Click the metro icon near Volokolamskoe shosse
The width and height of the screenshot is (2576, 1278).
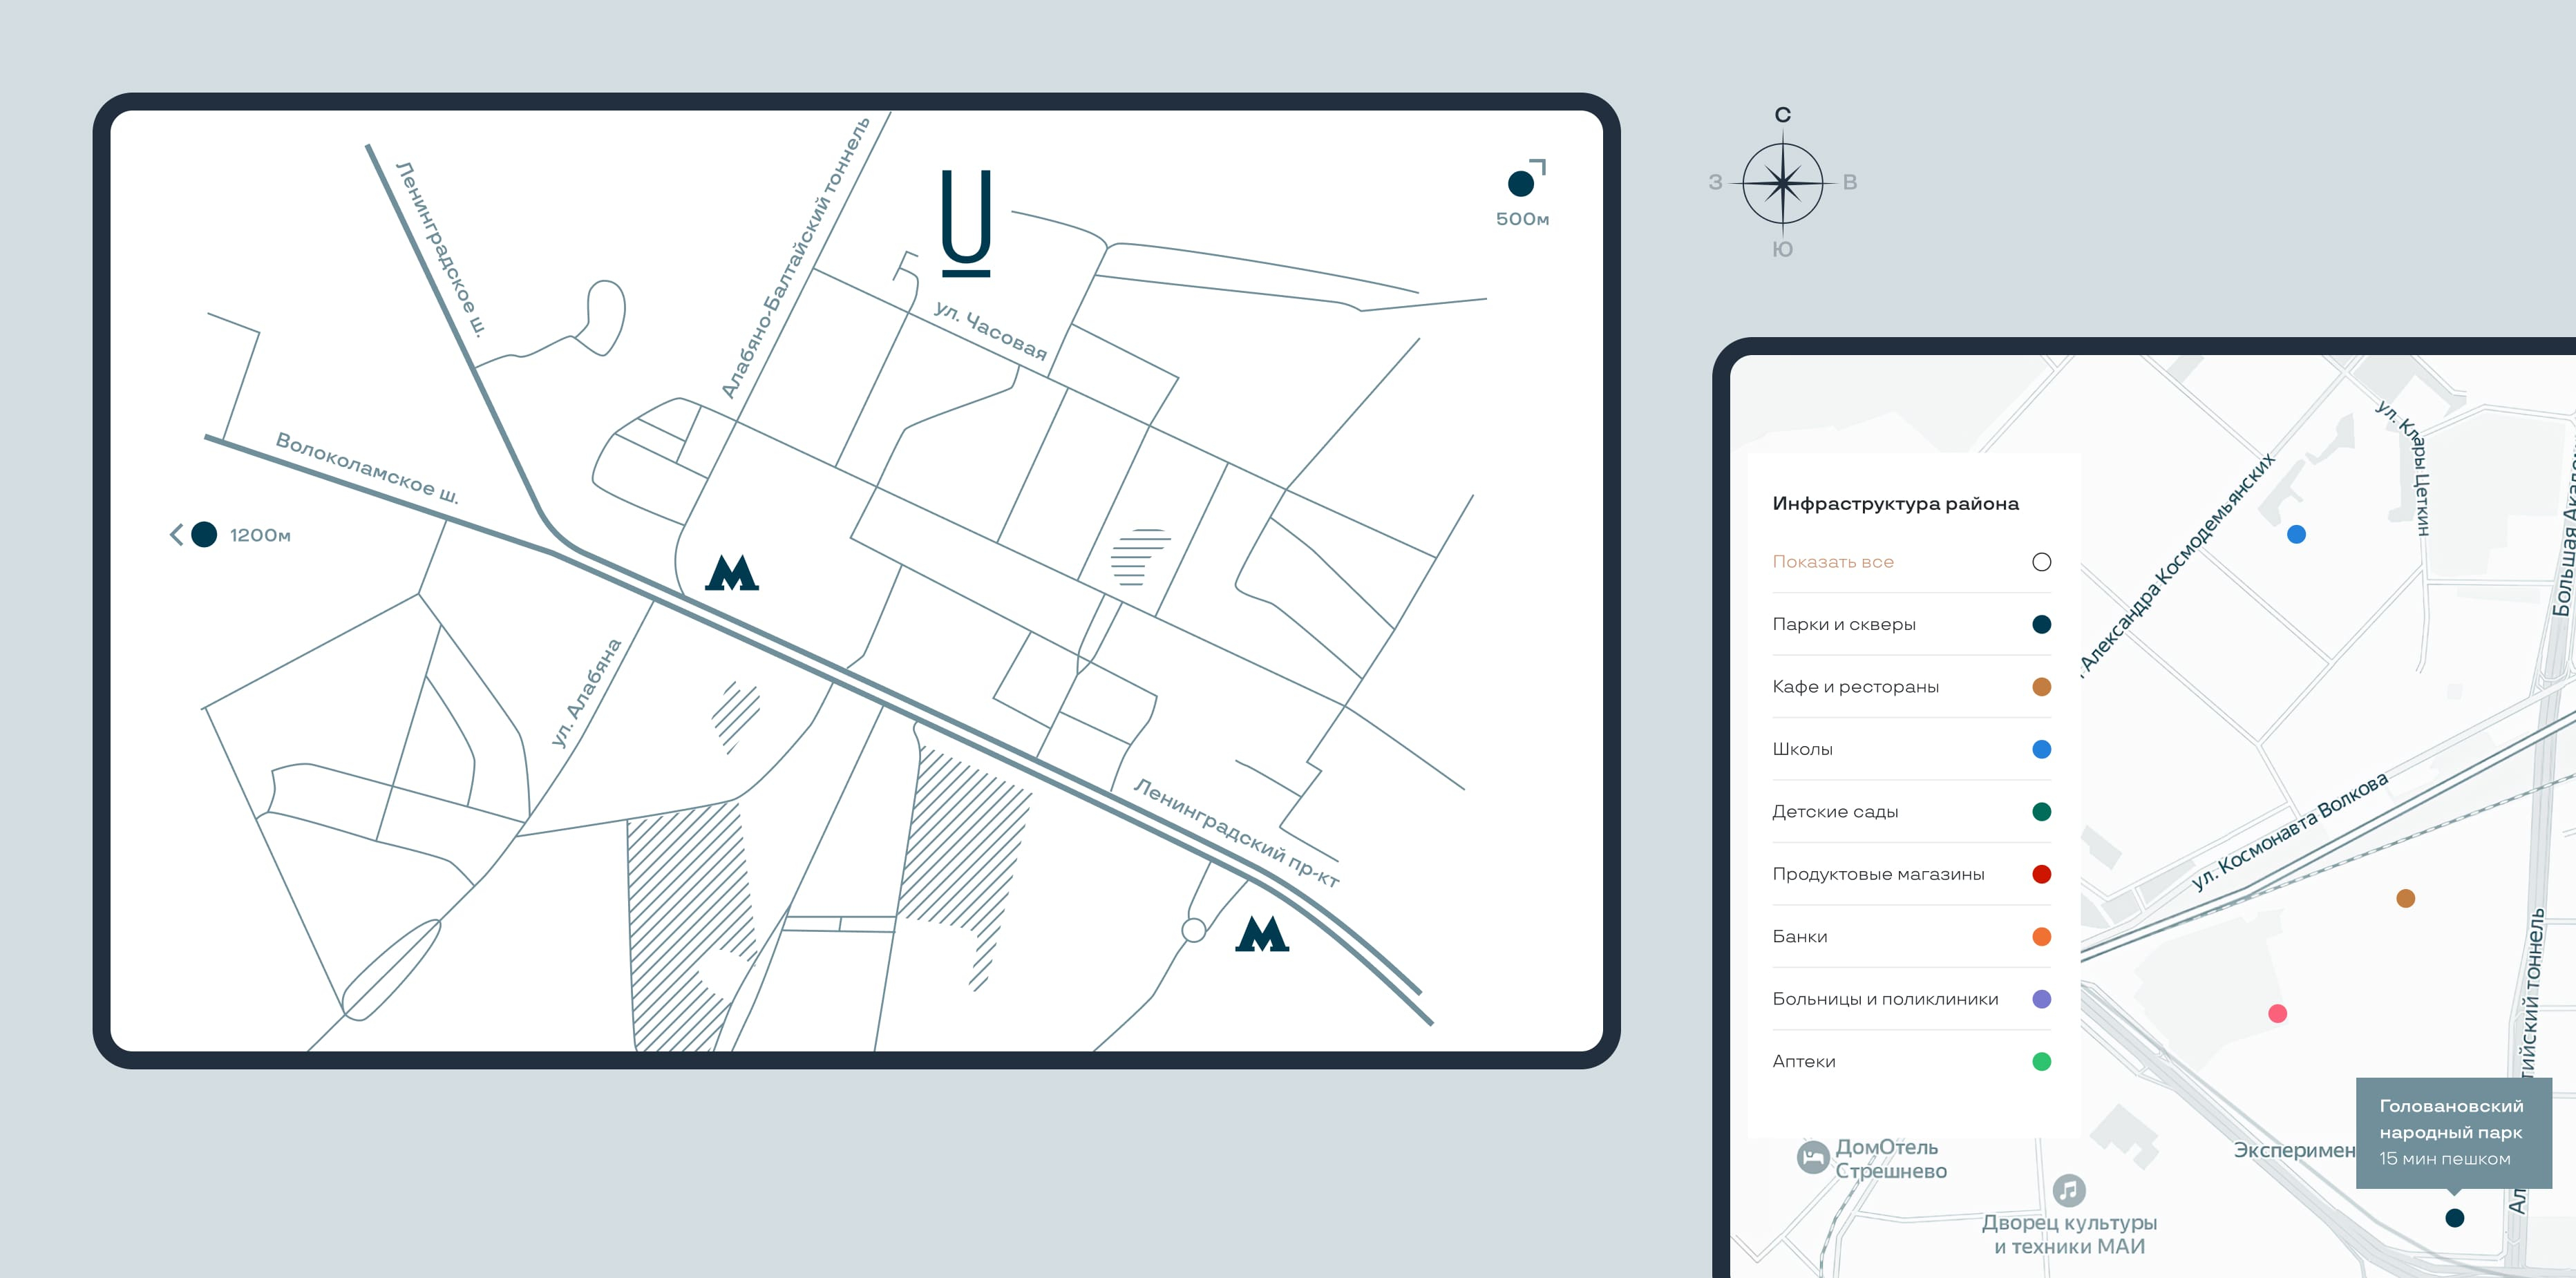click(x=731, y=573)
